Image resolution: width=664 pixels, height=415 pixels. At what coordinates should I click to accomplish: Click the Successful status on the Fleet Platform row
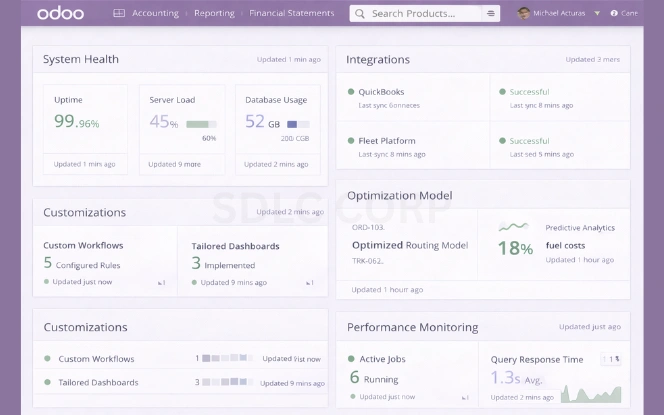(529, 141)
